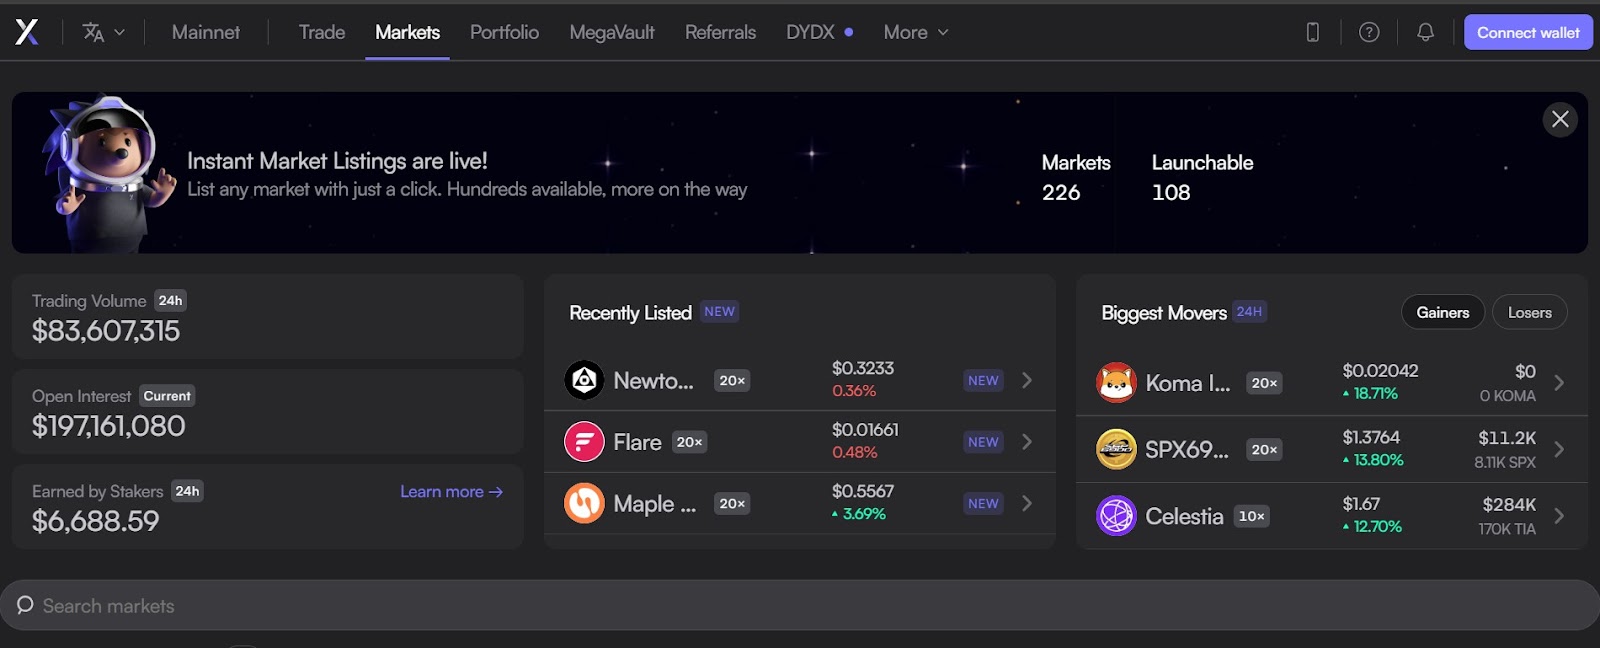Open the DYDX tab
1600x648 pixels.
tap(819, 32)
